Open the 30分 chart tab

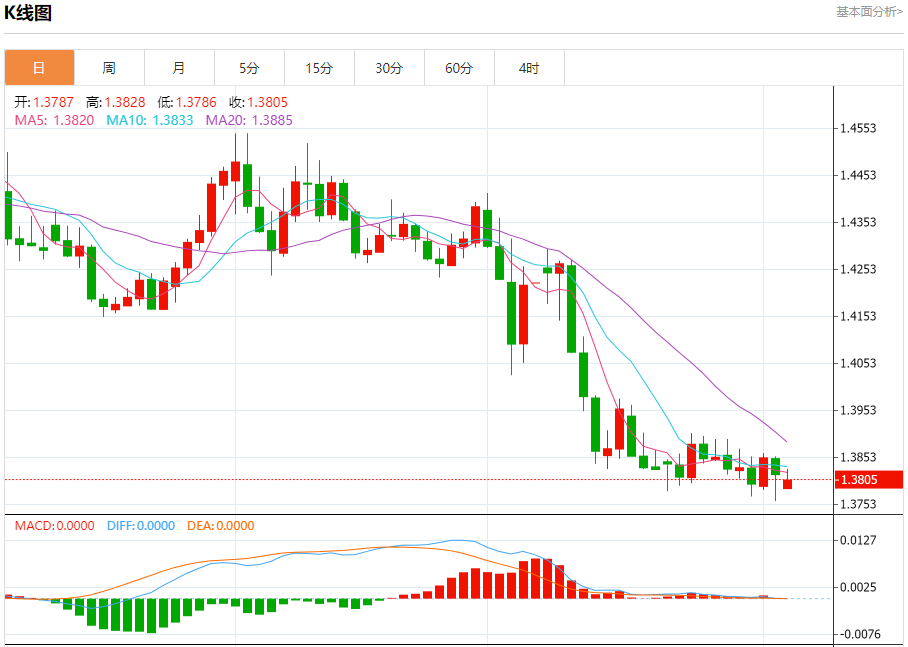coord(390,68)
